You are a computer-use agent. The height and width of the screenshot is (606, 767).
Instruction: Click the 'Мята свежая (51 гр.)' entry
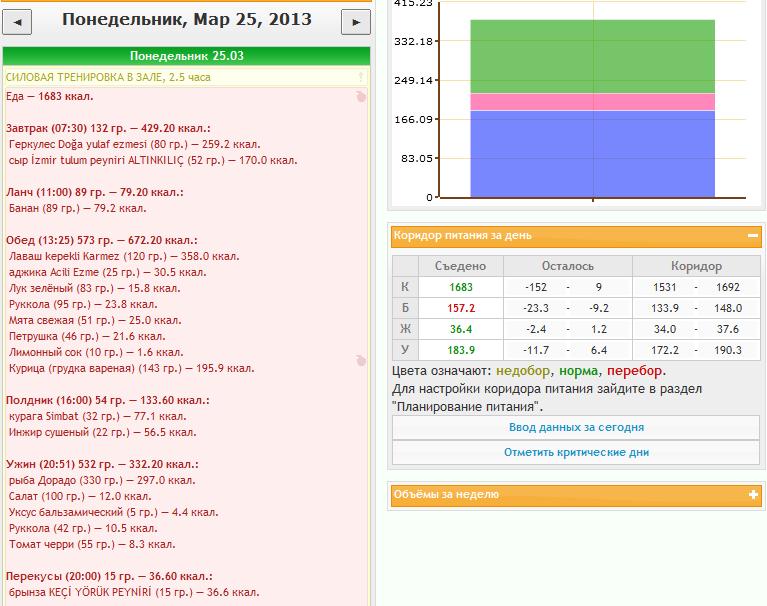point(95,320)
